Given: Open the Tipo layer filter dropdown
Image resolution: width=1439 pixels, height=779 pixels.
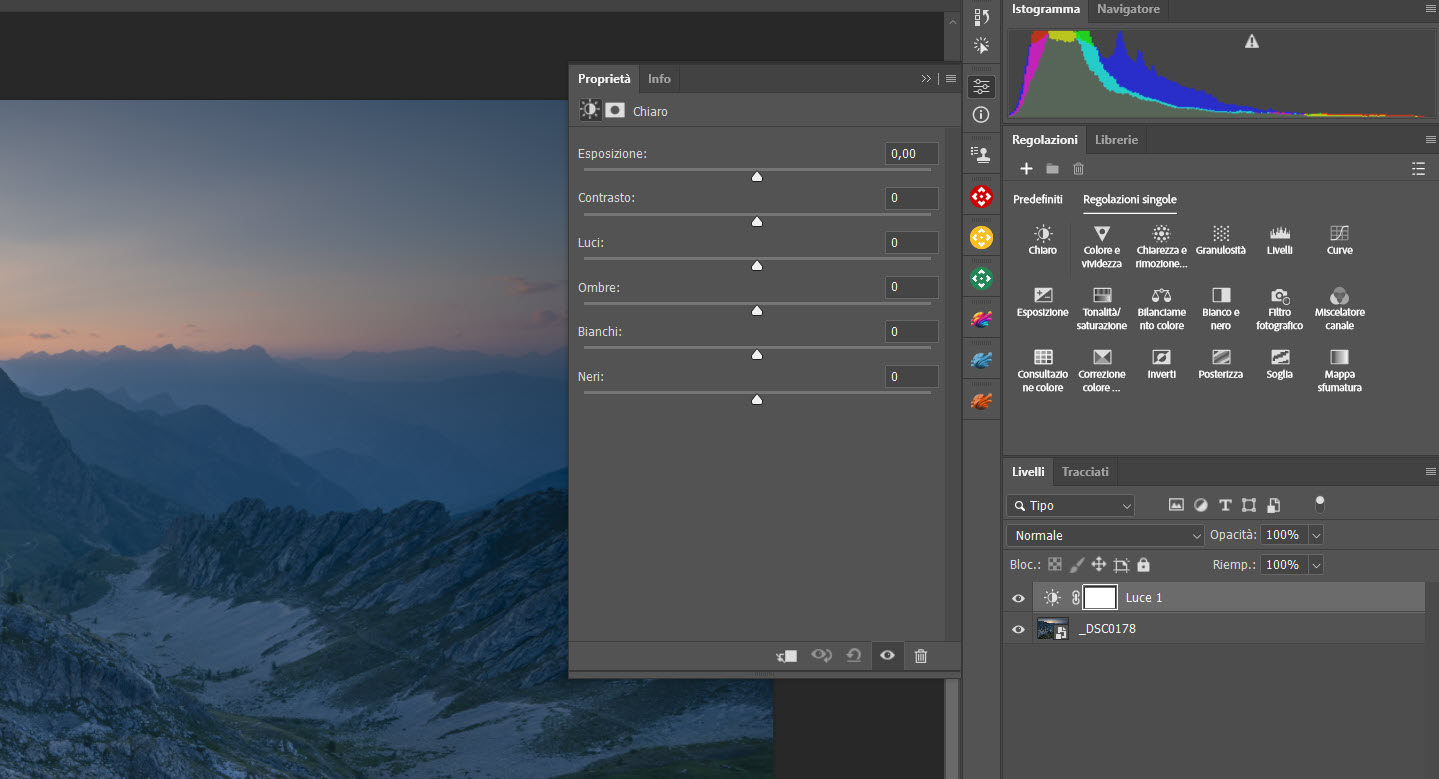Looking at the screenshot, I should 1071,506.
